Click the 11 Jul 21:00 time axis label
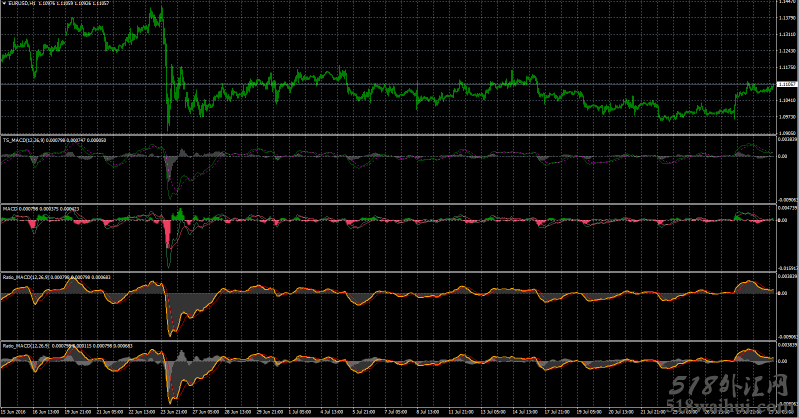 click(x=461, y=411)
